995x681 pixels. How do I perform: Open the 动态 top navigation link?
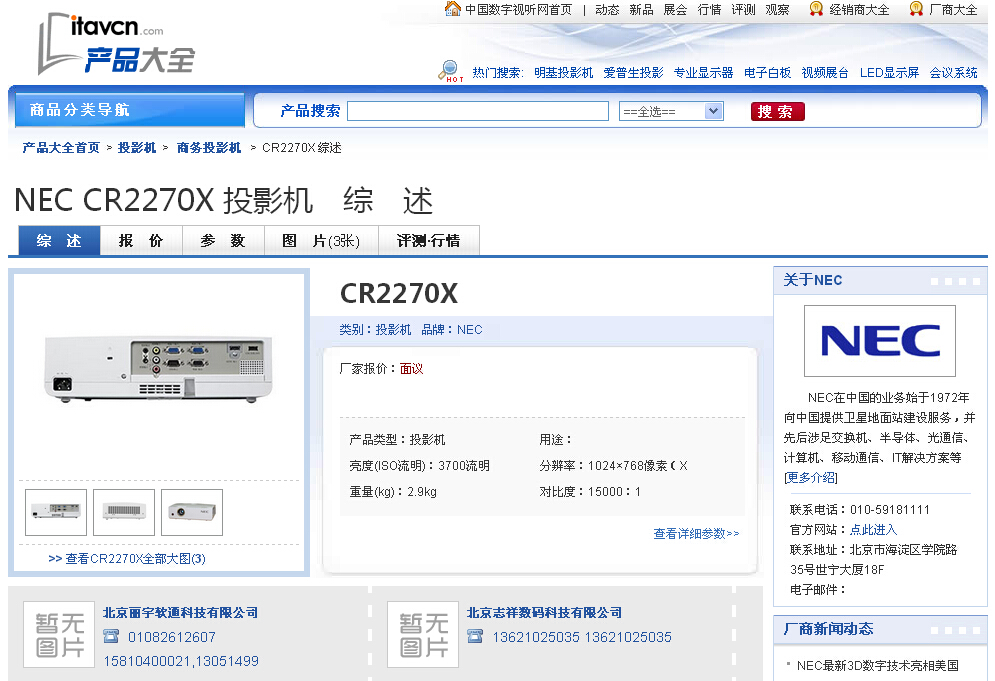(x=607, y=10)
